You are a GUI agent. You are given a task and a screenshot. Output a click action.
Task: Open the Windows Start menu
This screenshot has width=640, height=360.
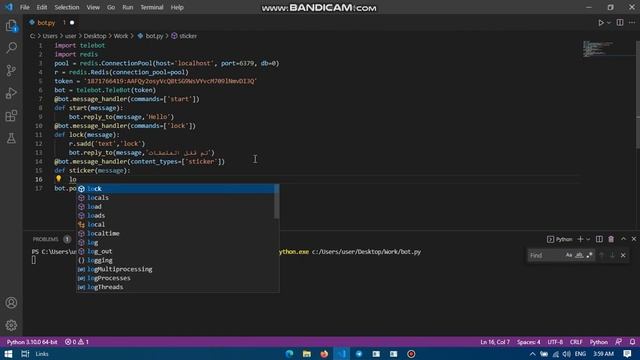pyautogui.click(x=8, y=354)
